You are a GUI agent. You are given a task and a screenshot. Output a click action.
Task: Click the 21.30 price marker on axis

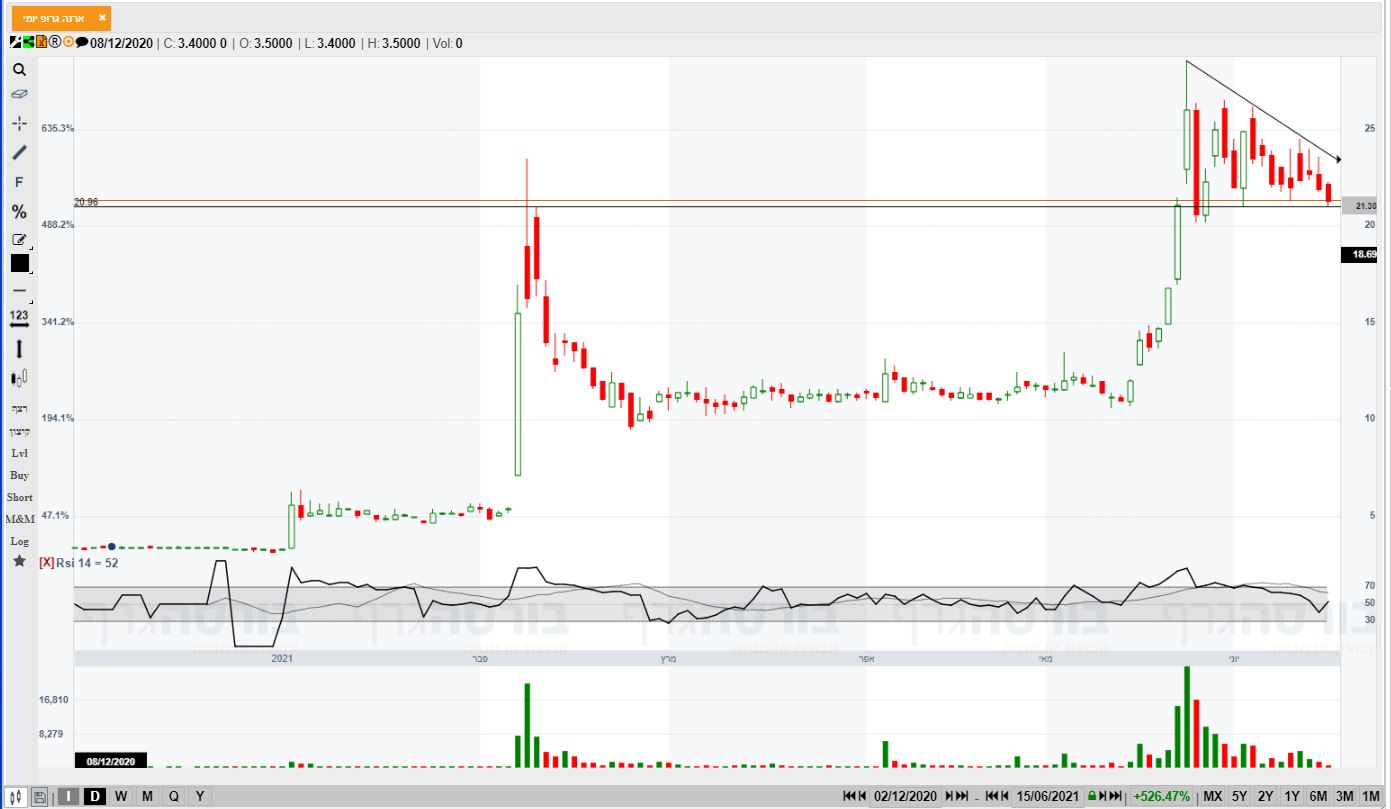point(1358,206)
